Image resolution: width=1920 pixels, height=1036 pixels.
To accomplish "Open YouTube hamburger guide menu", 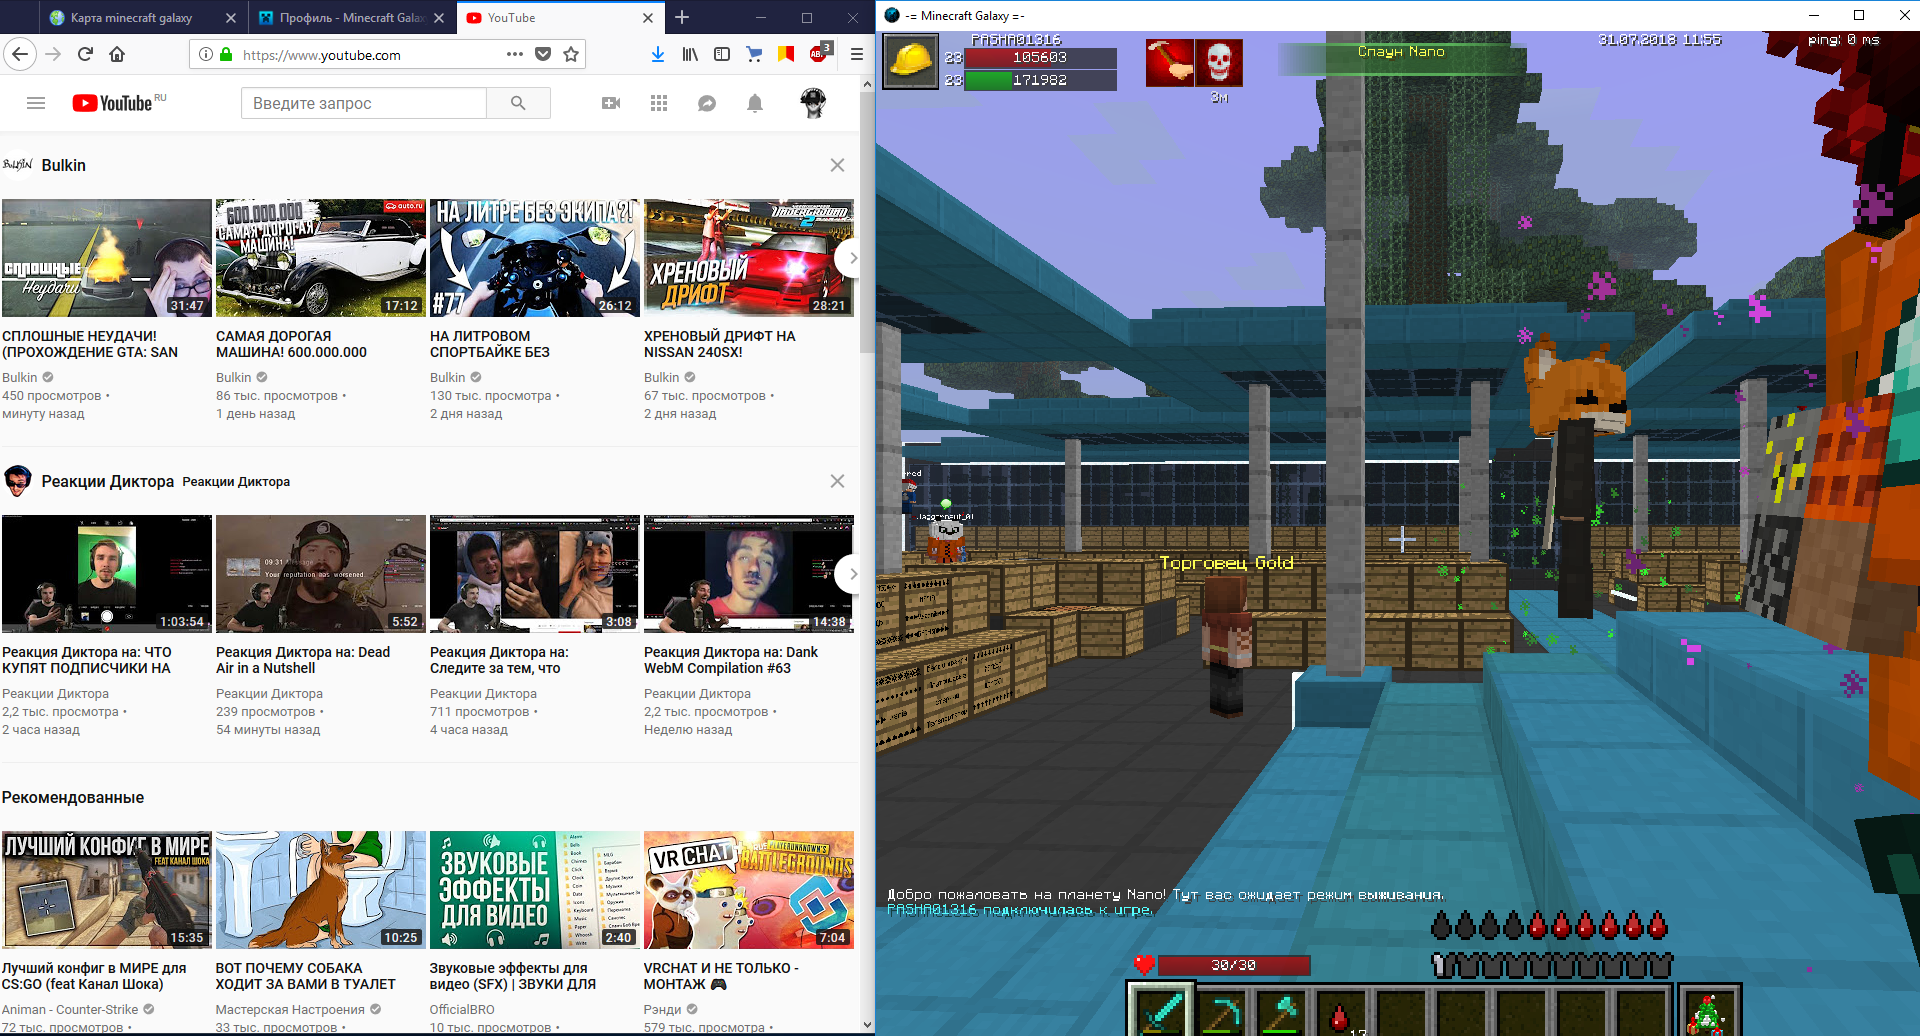I will coord(36,103).
